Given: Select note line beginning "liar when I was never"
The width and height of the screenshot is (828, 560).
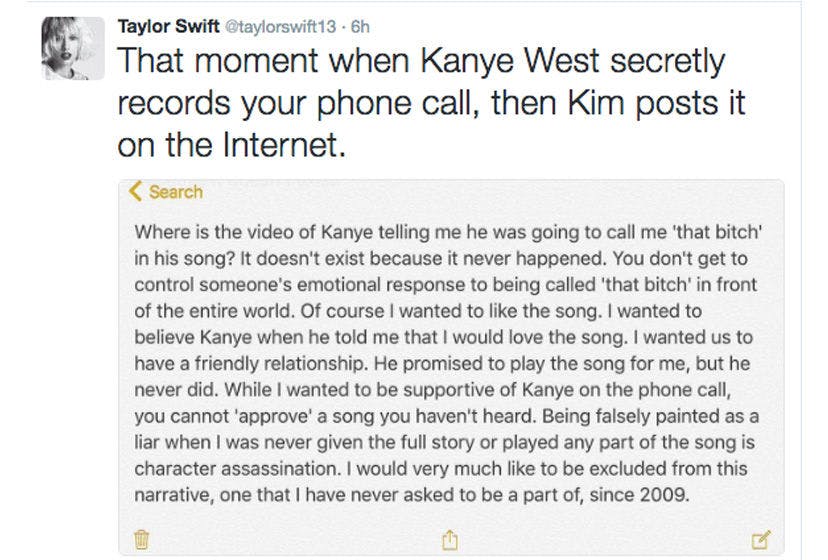Looking at the screenshot, I should (444, 443).
